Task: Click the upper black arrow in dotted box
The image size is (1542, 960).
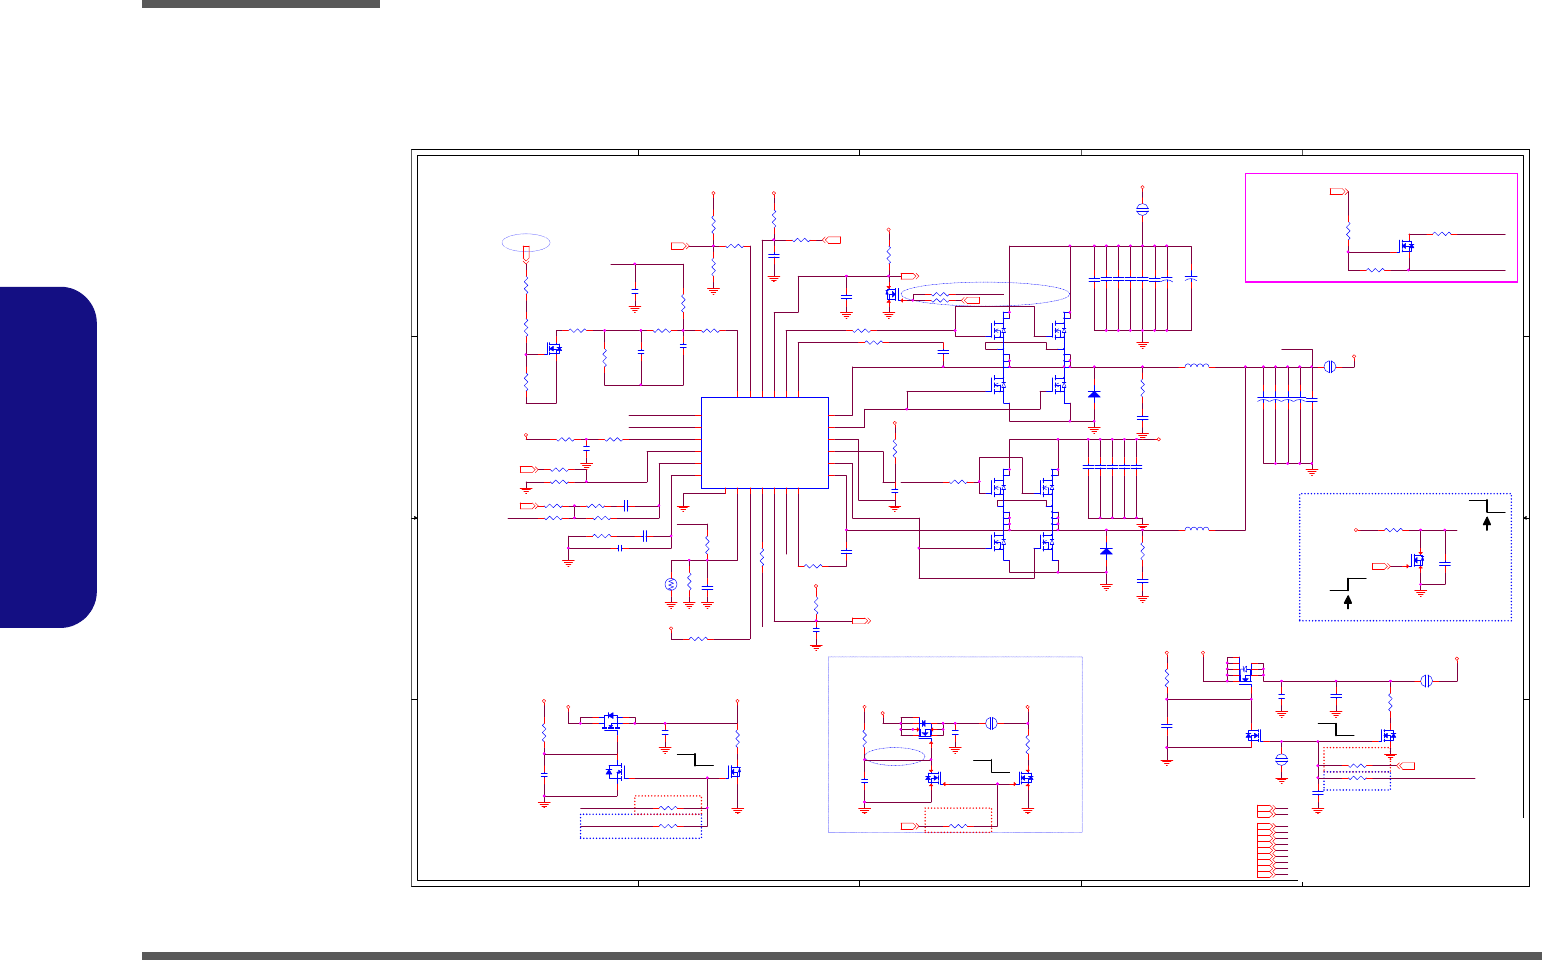Action: [1487, 523]
